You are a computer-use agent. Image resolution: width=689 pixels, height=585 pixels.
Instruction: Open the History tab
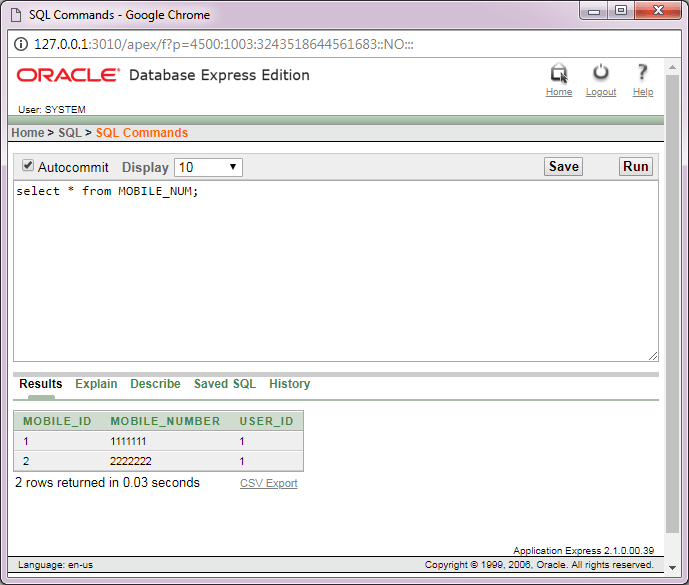click(290, 384)
